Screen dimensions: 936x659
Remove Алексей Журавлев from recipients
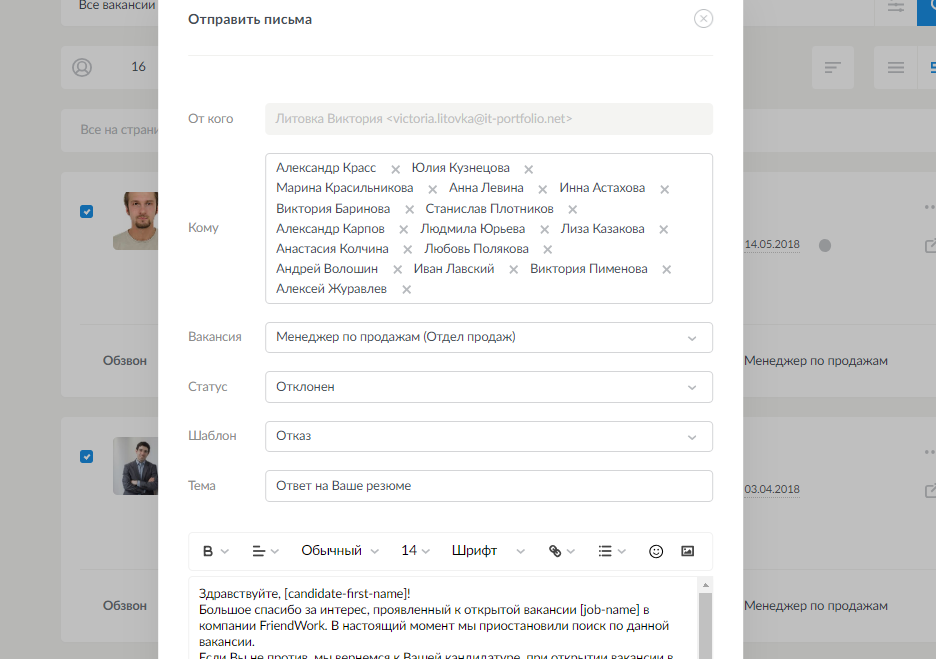(406, 290)
